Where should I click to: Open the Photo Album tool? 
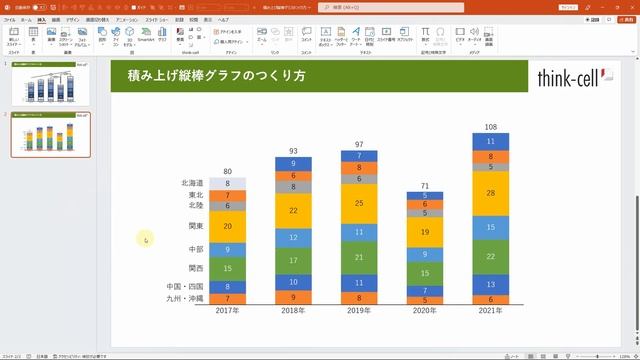[82, 36]
